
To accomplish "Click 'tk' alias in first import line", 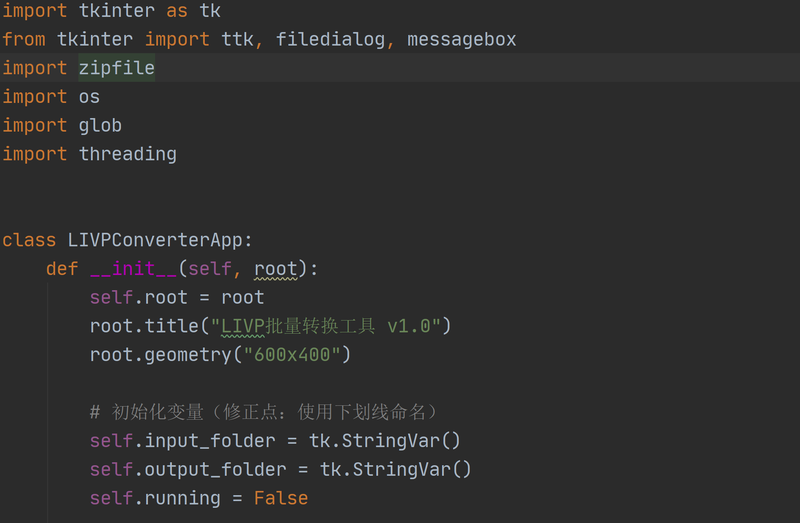I will (210, 11).
